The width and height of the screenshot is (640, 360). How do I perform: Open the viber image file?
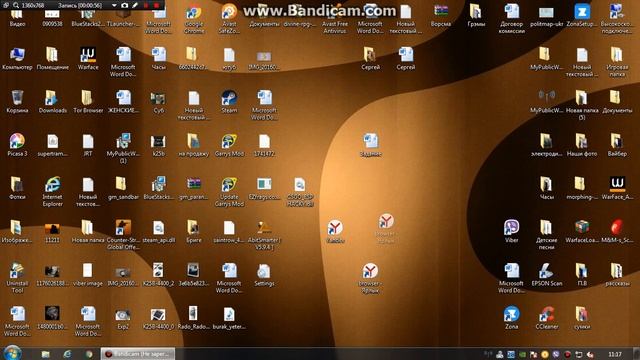coord(88,274)
